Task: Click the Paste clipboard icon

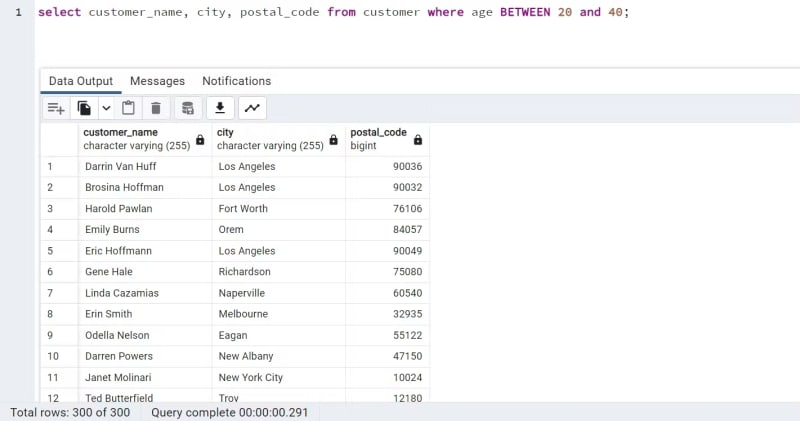Action: point(129,108)
